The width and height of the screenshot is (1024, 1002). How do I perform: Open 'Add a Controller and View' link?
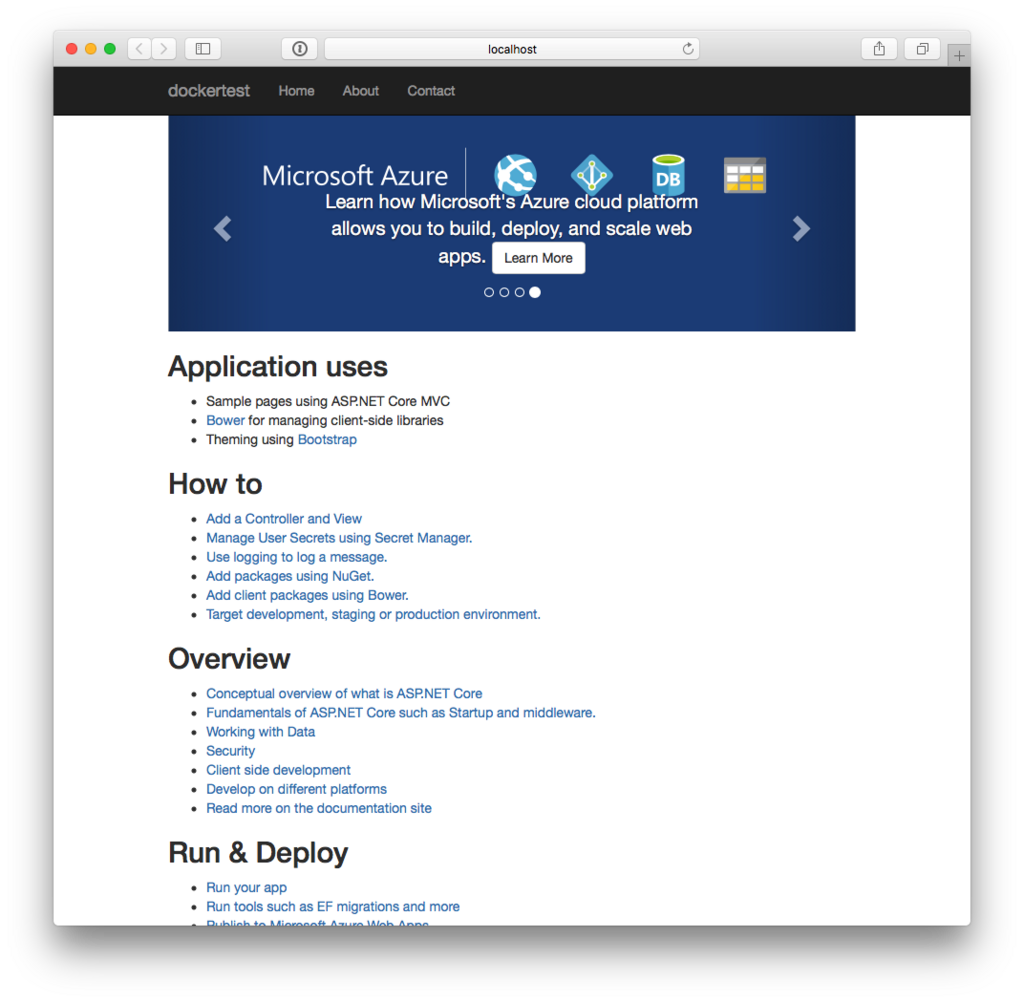(x=284, y=519)
